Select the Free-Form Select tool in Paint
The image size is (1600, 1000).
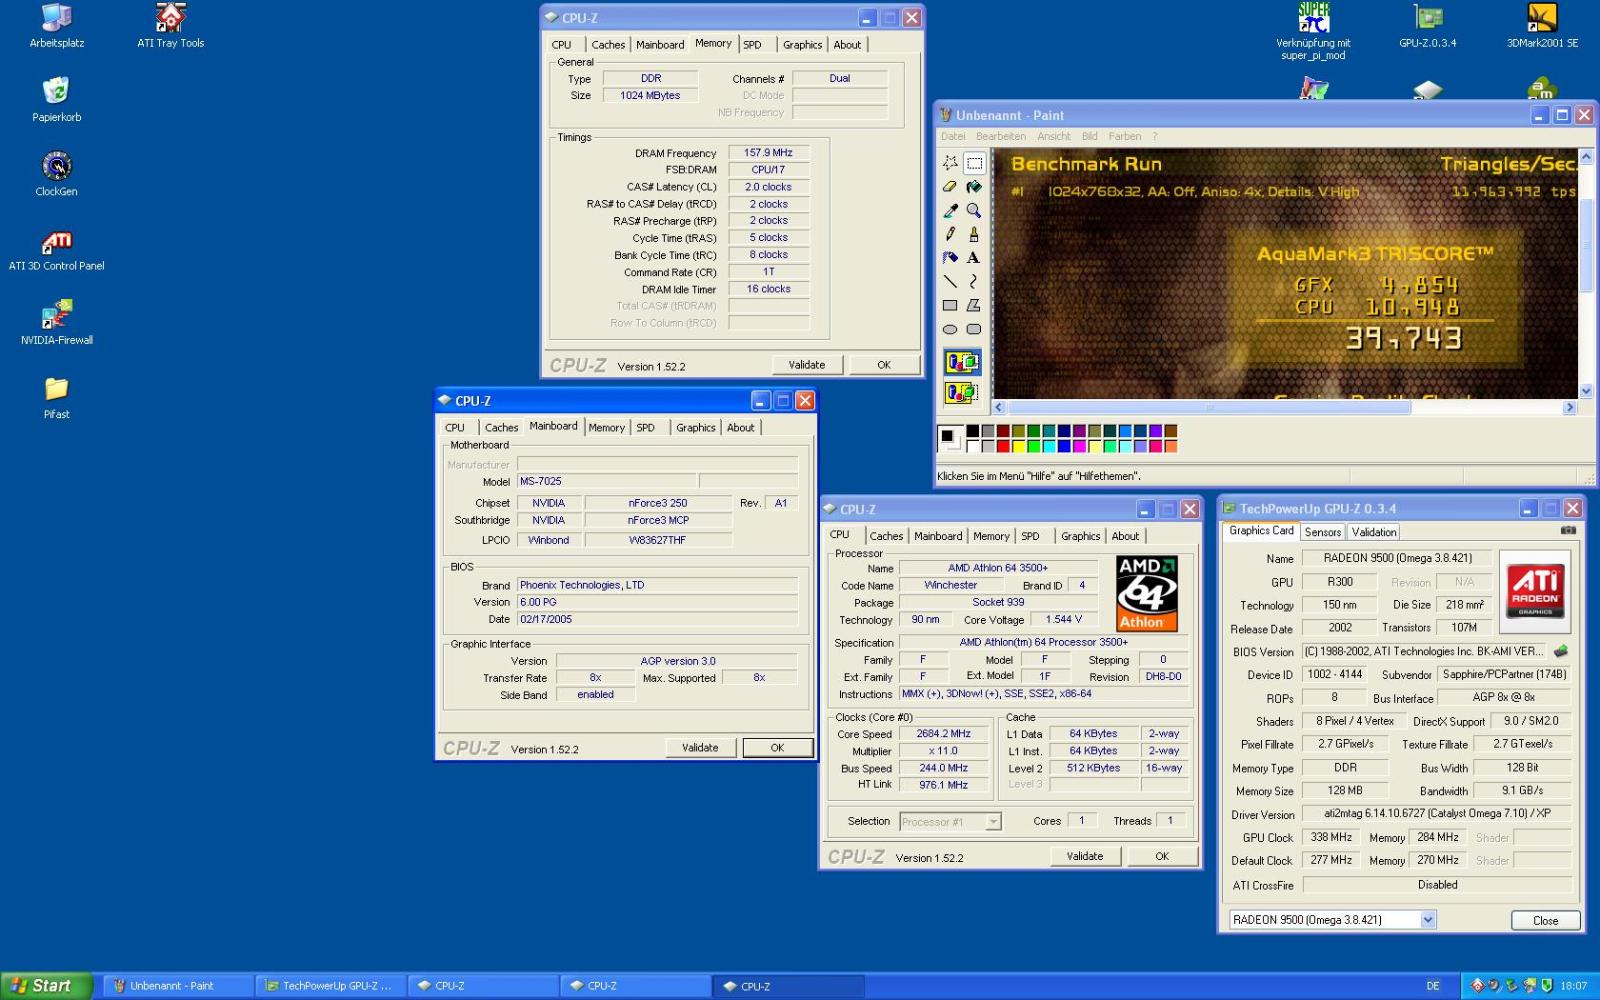click(950, 163)
